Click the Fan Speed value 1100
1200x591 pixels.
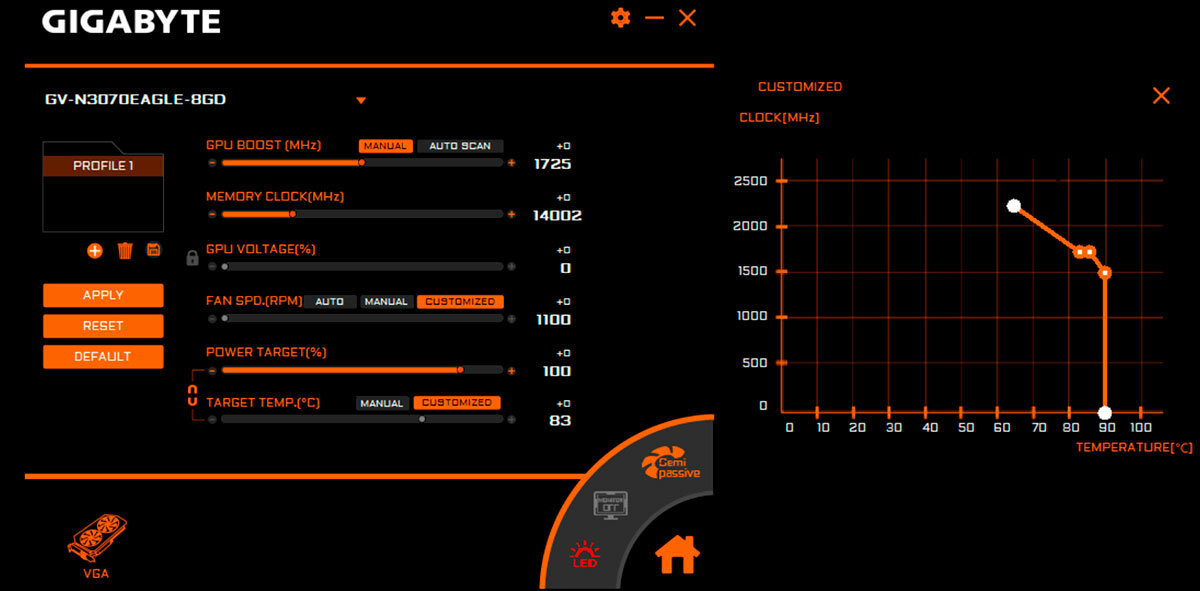click(553, 320)
